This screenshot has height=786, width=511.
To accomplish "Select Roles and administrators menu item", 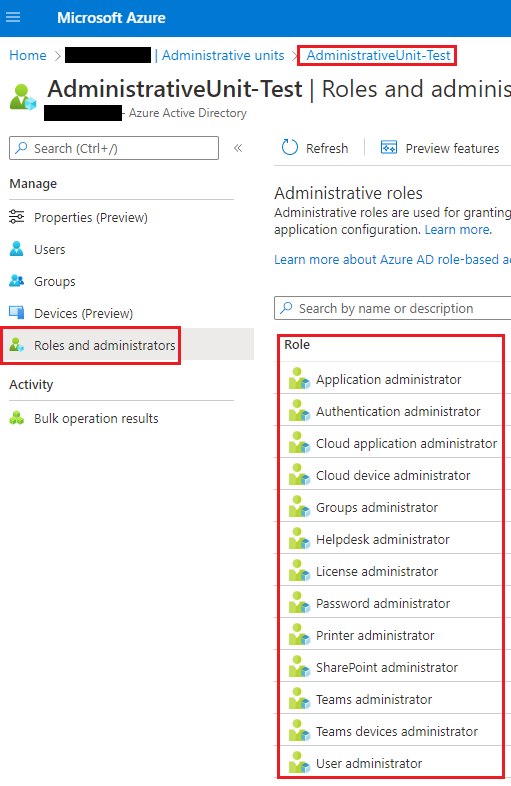I will pos(105,345).
